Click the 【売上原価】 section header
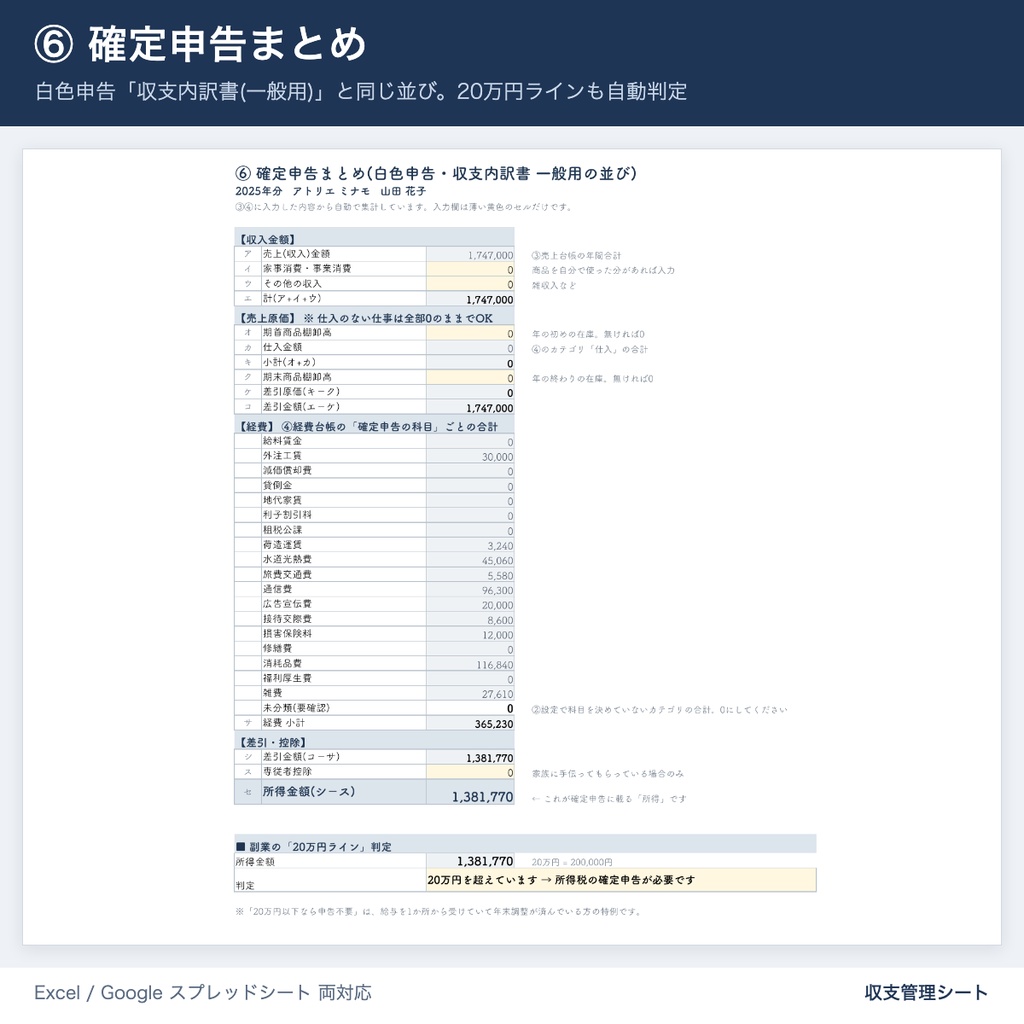Screen dimensions: 1024x1024 pos(374,317)
